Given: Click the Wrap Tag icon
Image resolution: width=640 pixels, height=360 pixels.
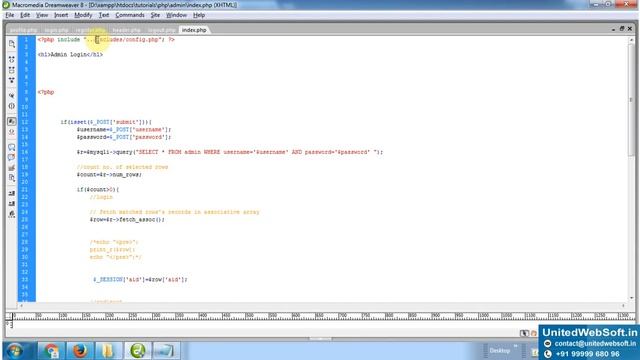Looking at the screenshot, I should point(11,168).
